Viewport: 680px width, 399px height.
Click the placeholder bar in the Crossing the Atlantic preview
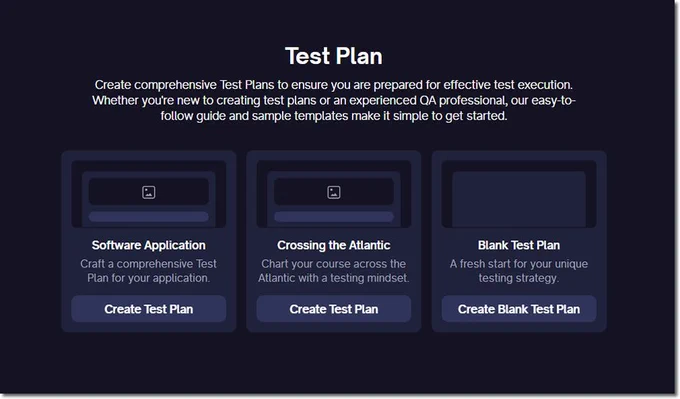(x=334, y=216)
